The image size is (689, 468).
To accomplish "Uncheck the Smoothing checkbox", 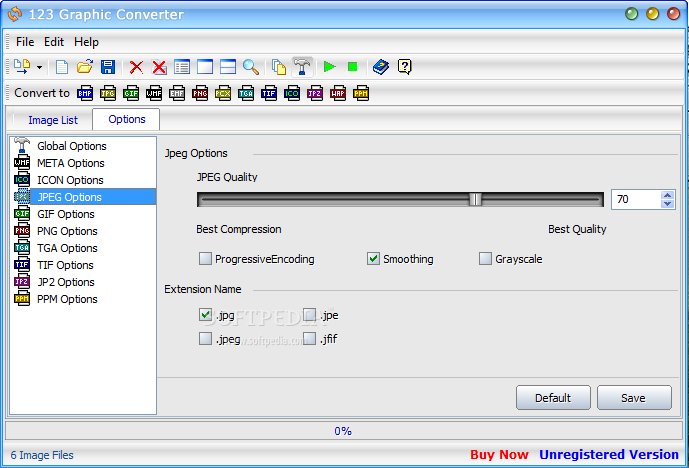I will [x=373, y=259].
